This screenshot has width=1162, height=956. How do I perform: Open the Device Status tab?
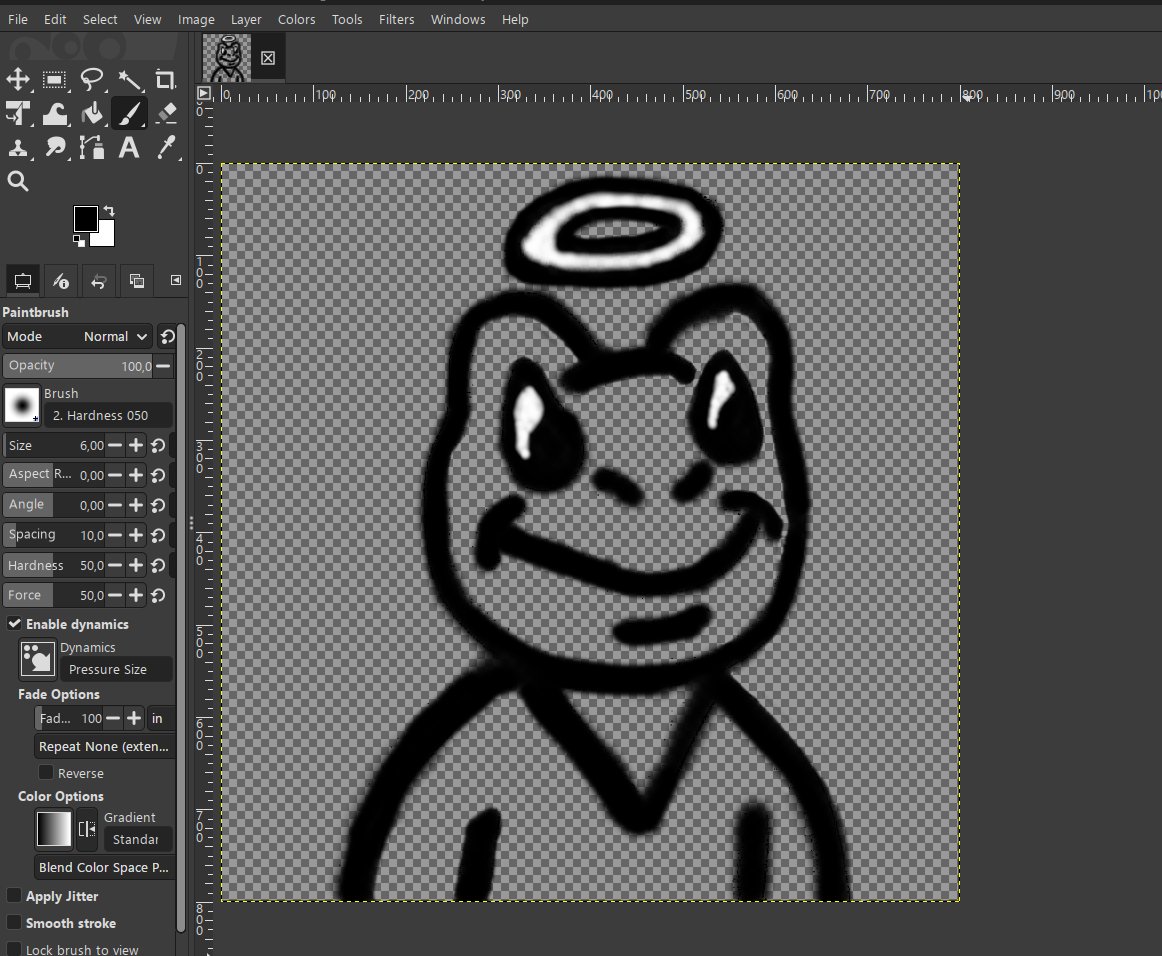pyautogui.click(x=61, y=281)
